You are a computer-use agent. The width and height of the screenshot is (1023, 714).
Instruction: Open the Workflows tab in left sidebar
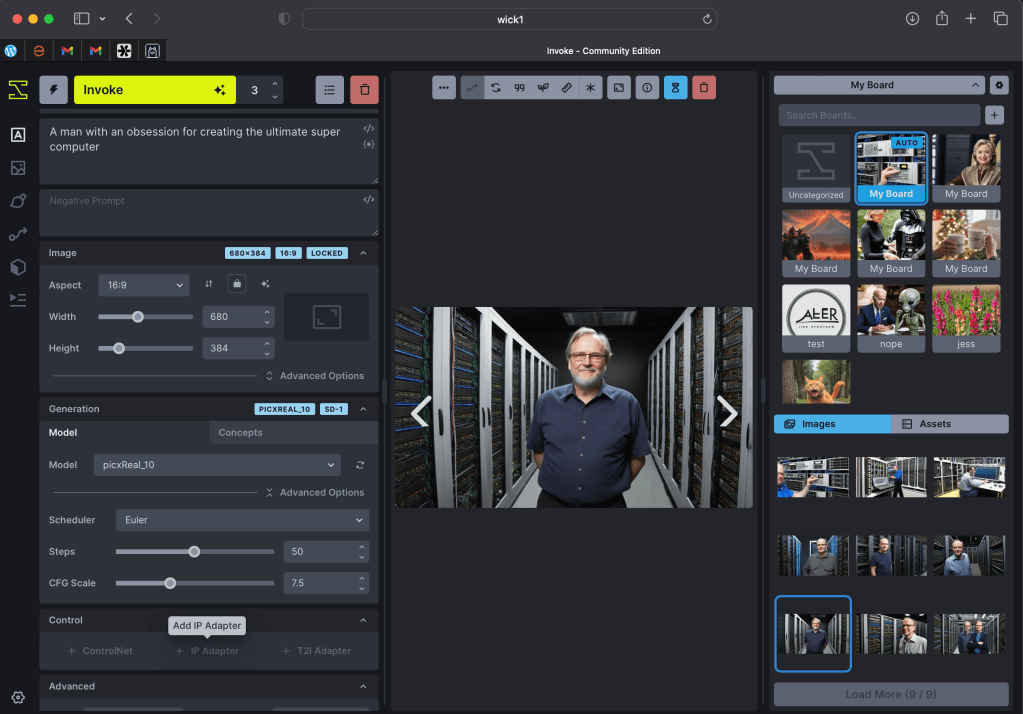click(x=18, y=234)
